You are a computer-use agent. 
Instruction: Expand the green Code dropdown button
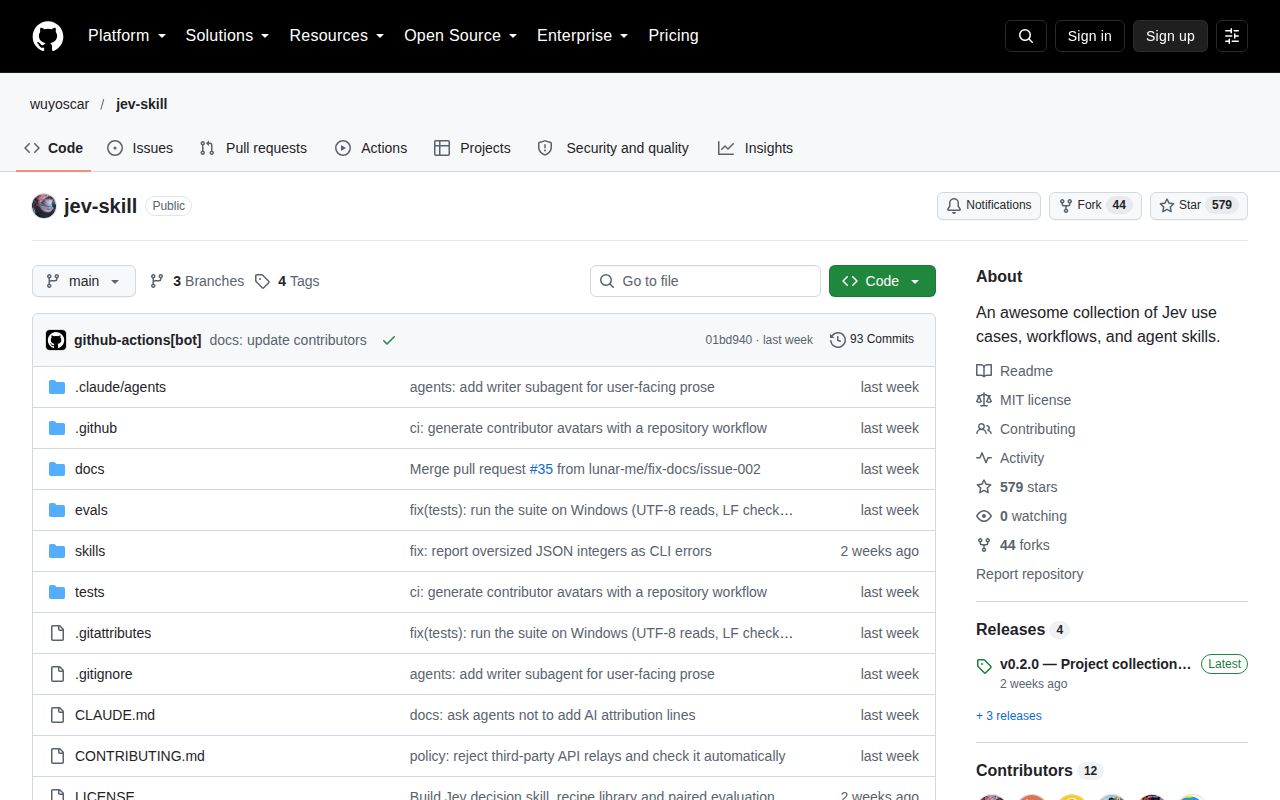[882, 281]
